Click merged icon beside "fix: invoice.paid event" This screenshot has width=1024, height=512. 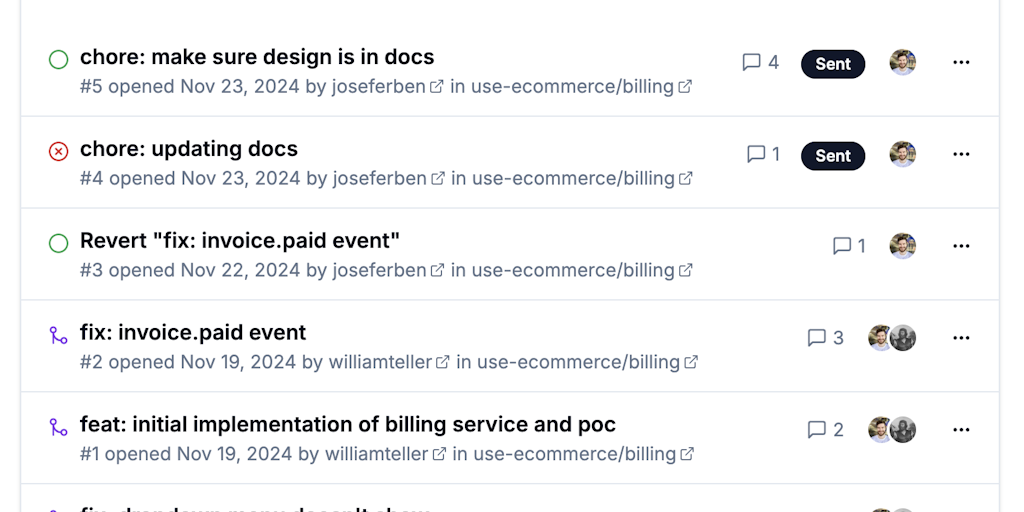click(59, 335)
